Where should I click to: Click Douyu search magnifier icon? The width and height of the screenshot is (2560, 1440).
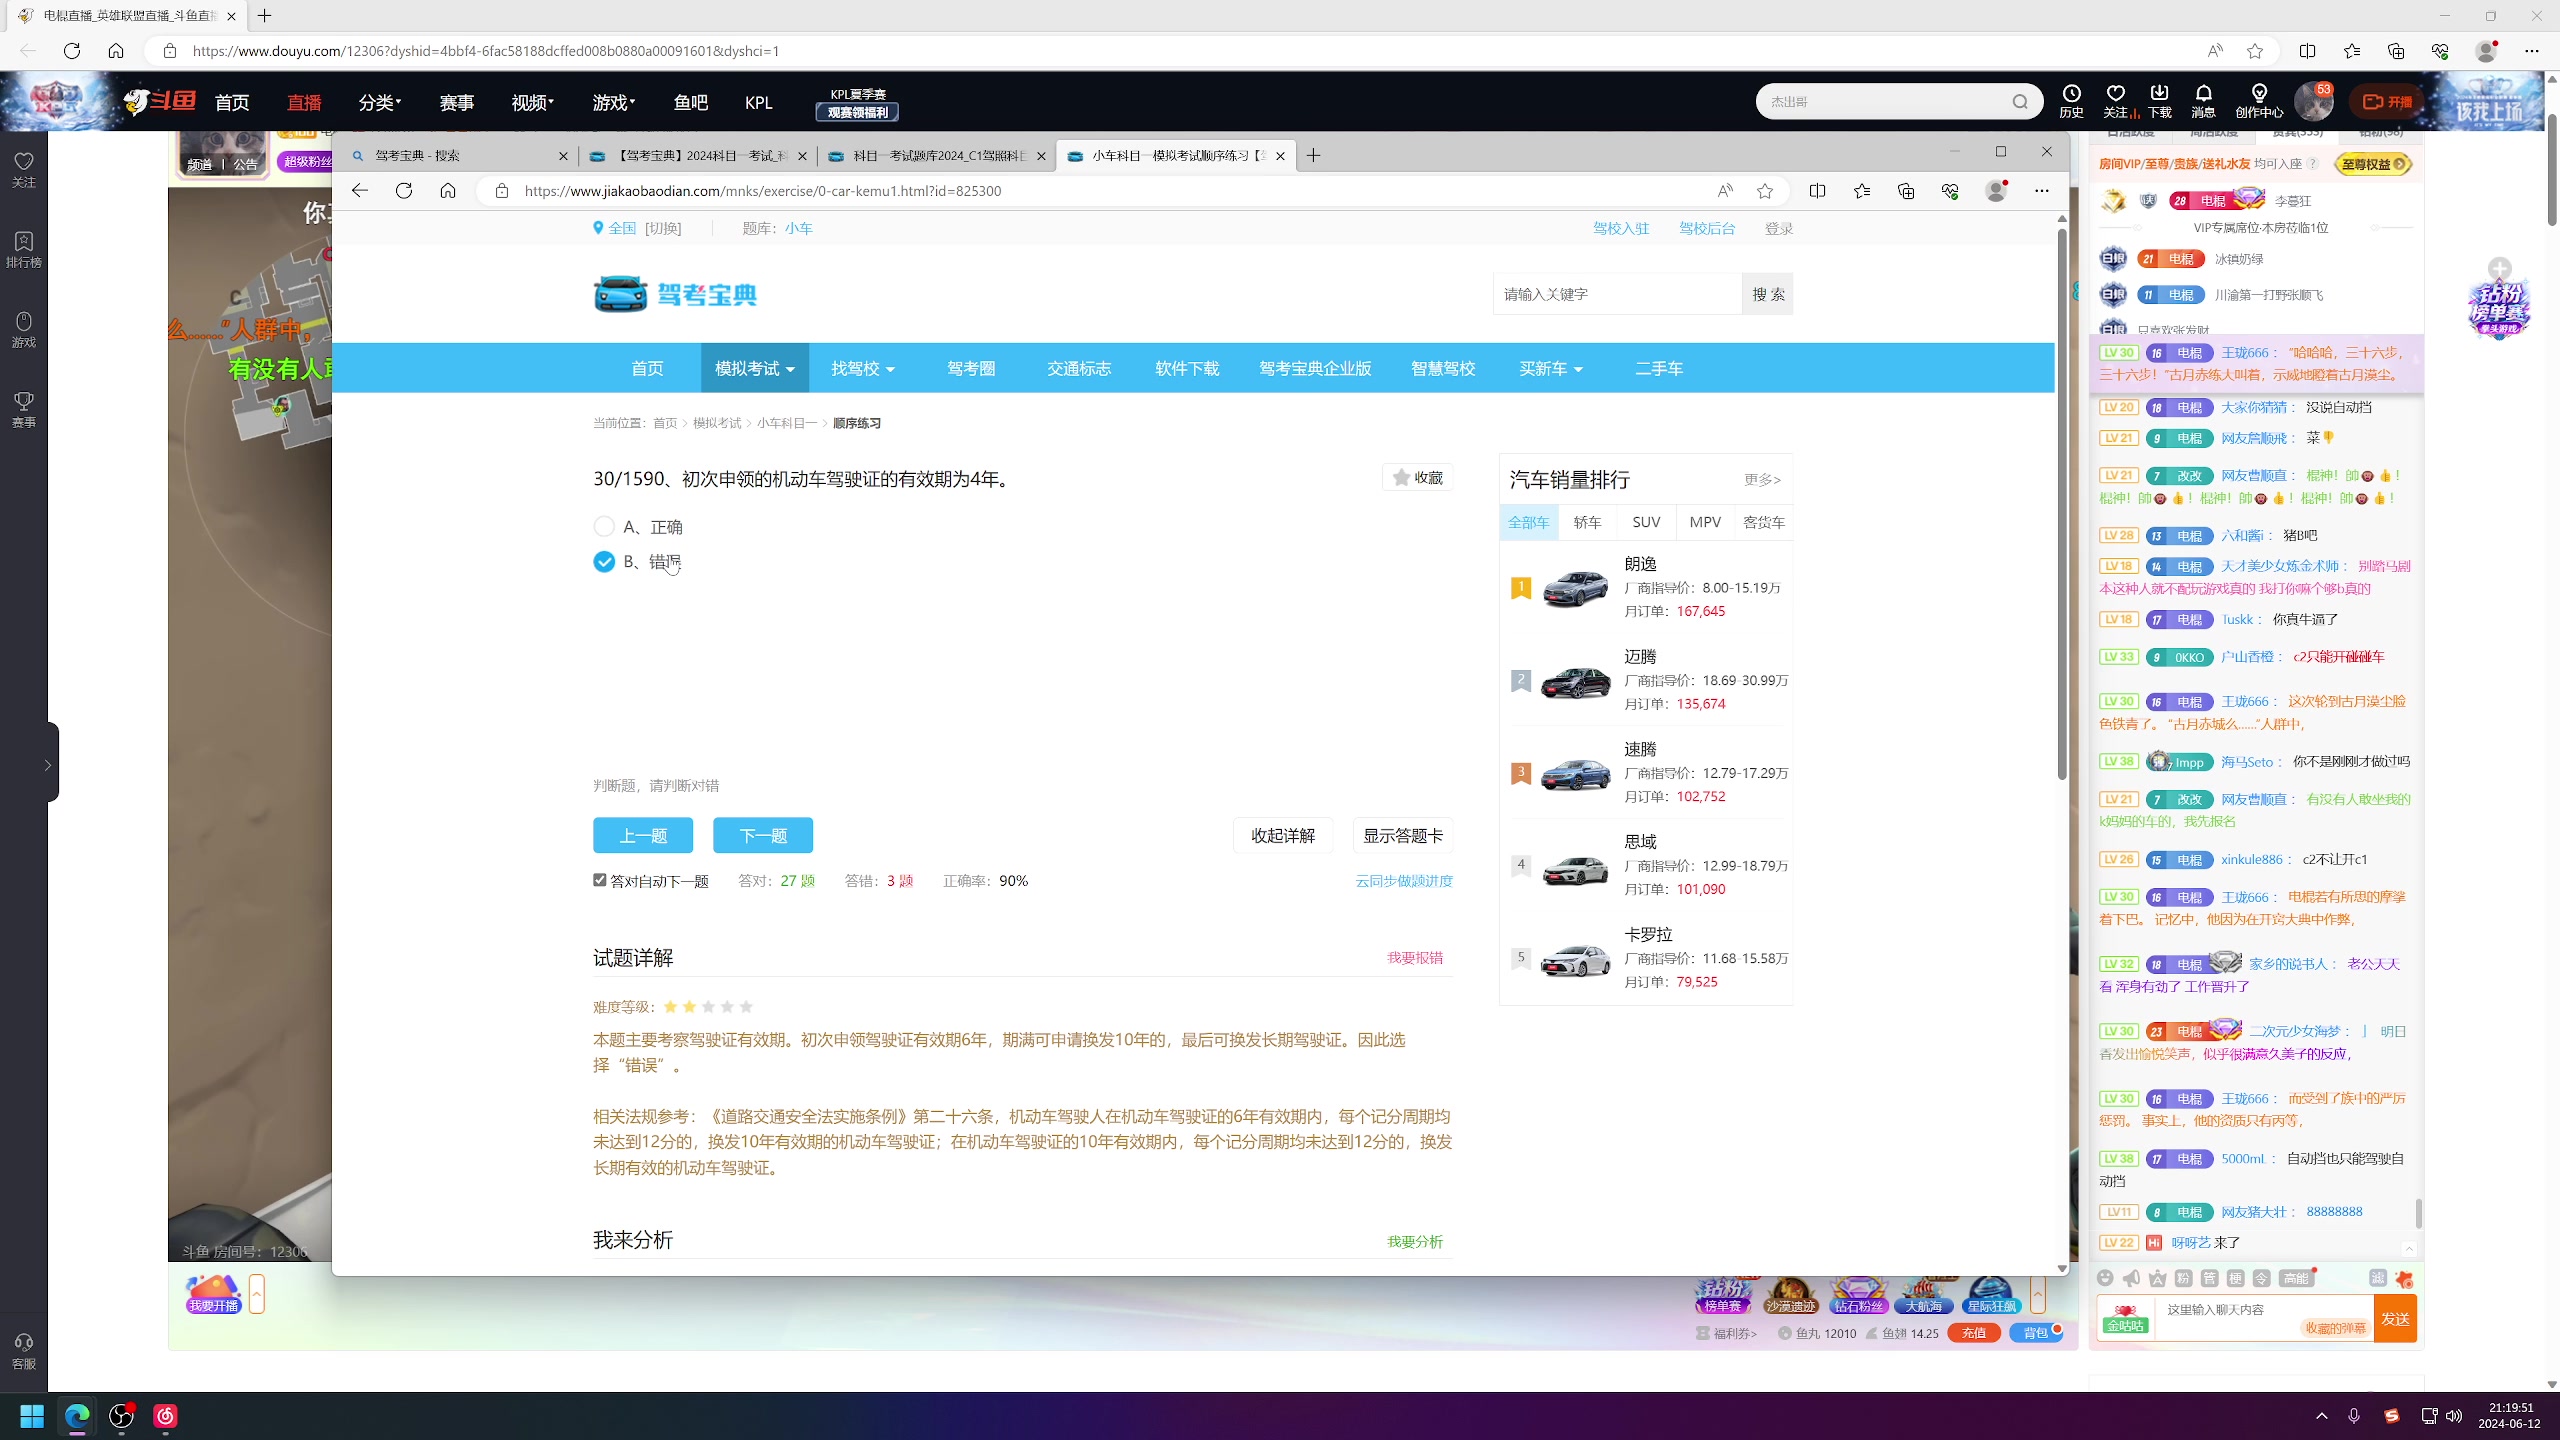[2020, 102]
